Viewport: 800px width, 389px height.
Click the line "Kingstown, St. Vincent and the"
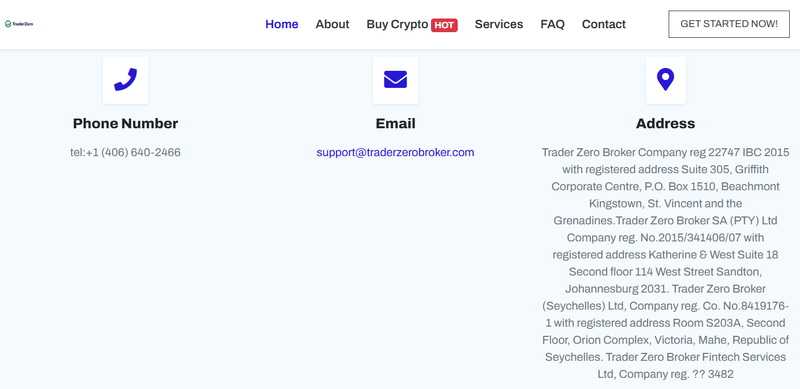point(665,204)
